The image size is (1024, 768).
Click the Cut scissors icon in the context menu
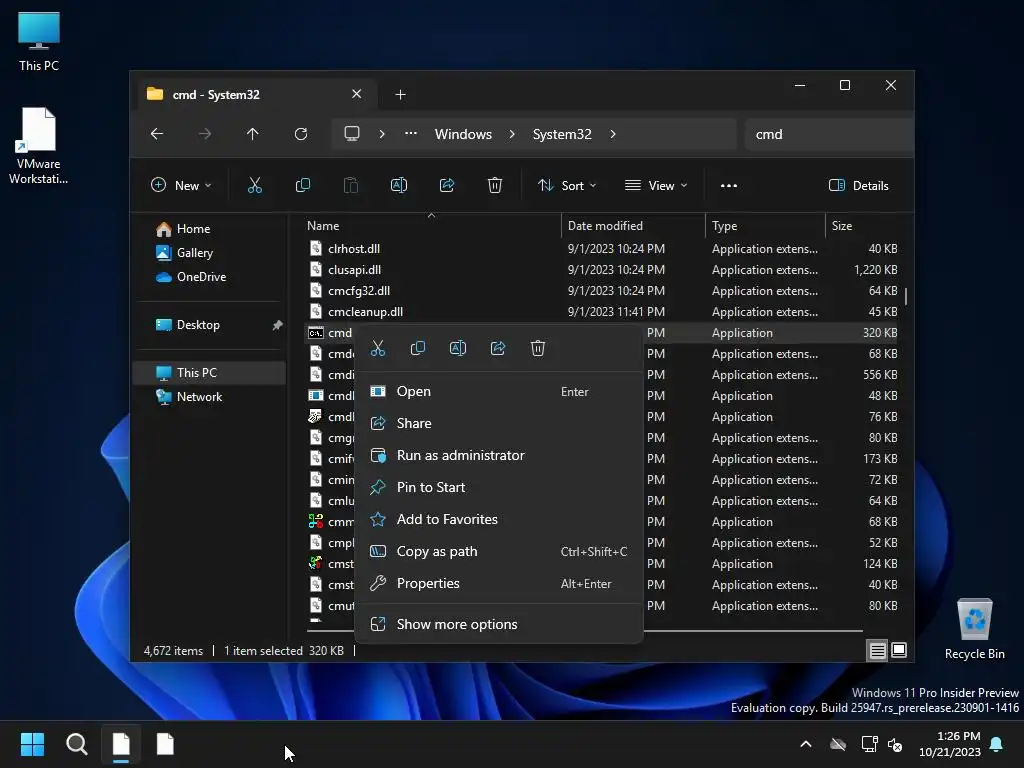pos(377,348)
